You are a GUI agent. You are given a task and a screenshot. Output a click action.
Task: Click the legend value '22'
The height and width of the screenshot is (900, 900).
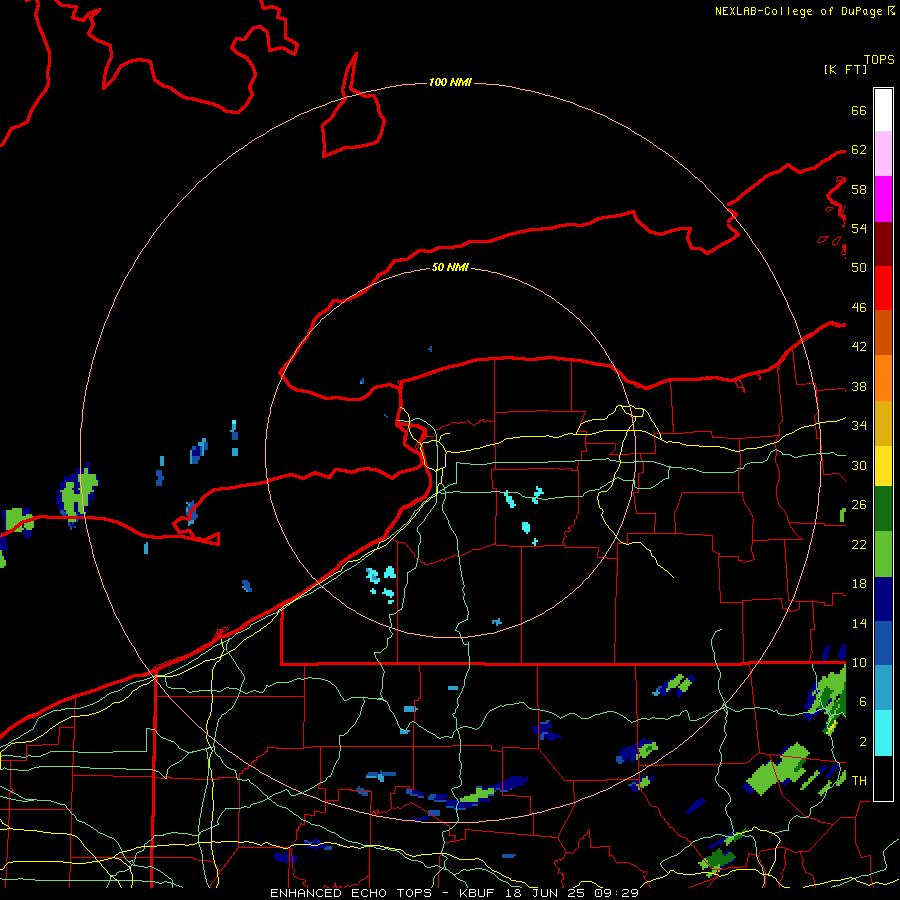pyautogui.click(x=859, y=544)
